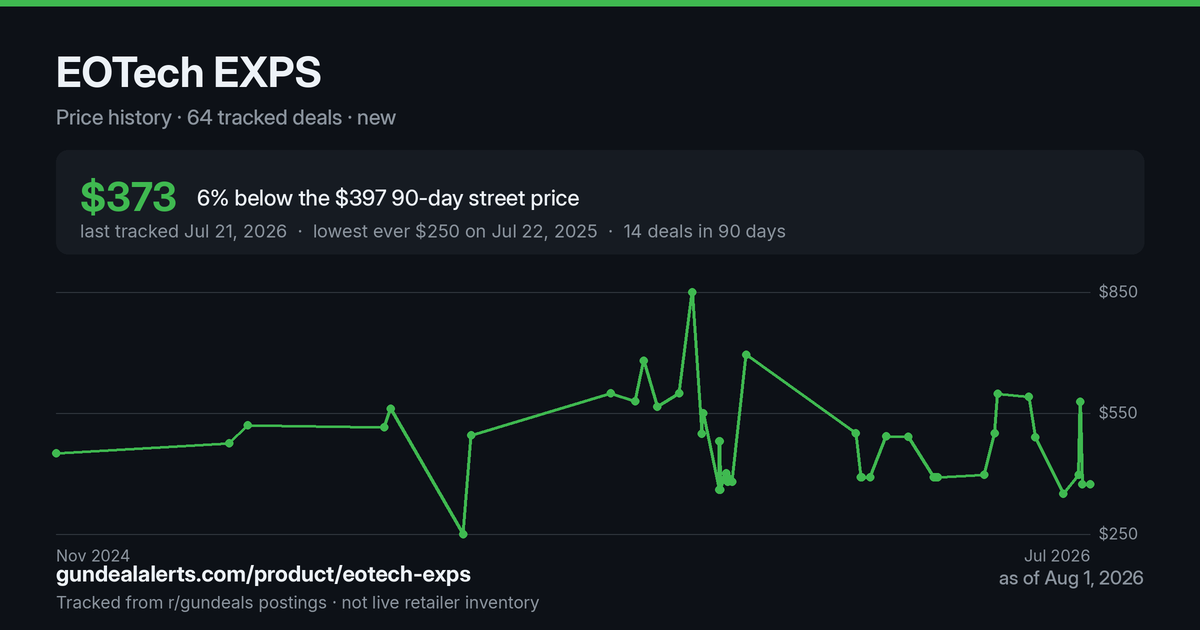The width and height of the screenshot is (1200, 630).
Task: Click the Nov 2024 date label
Action: click(x=93, y=555)
